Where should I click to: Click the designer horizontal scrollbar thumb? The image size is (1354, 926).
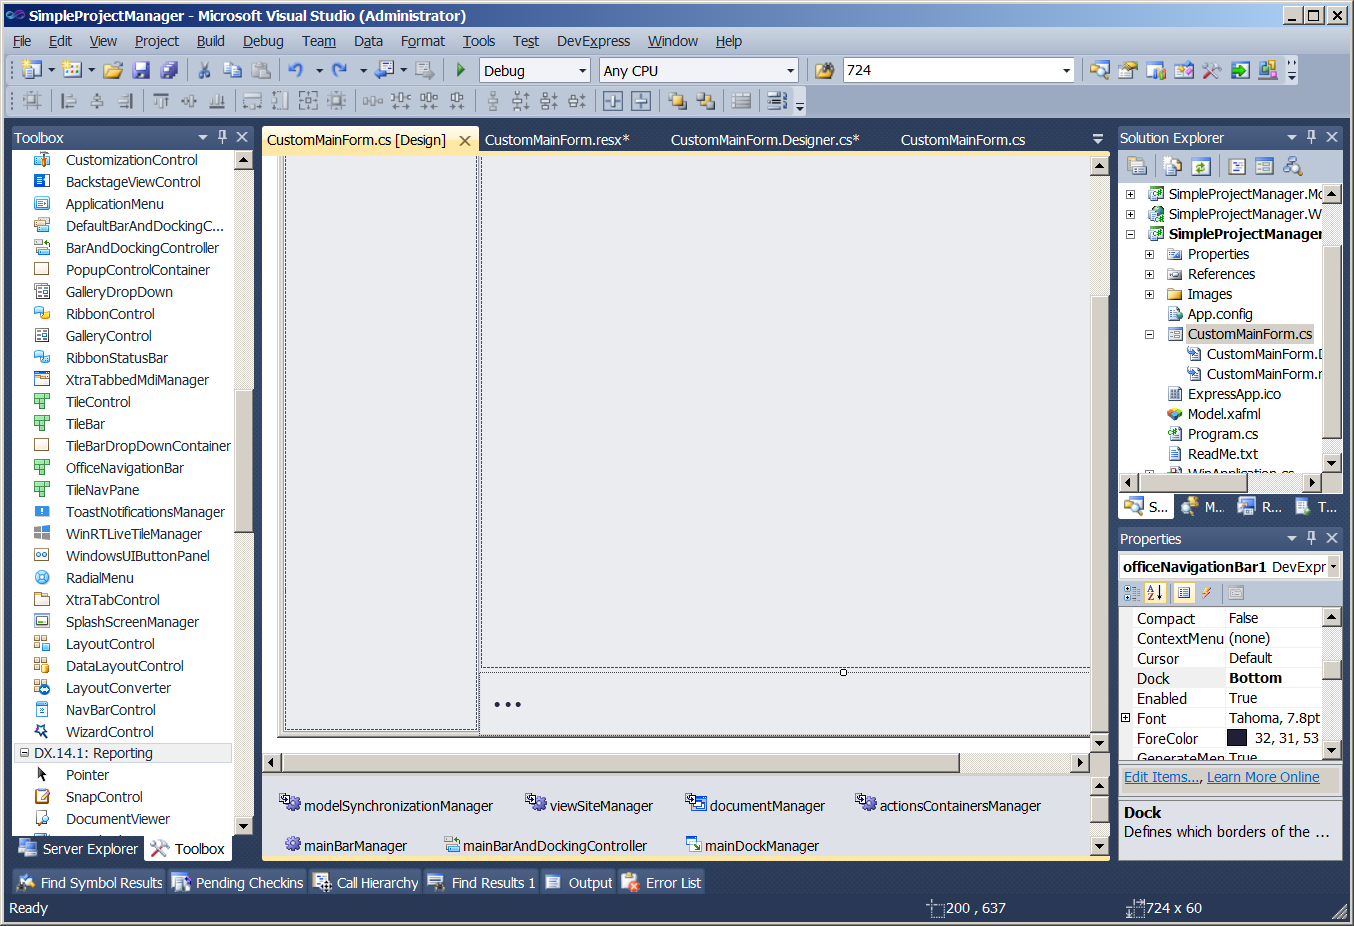620,762
